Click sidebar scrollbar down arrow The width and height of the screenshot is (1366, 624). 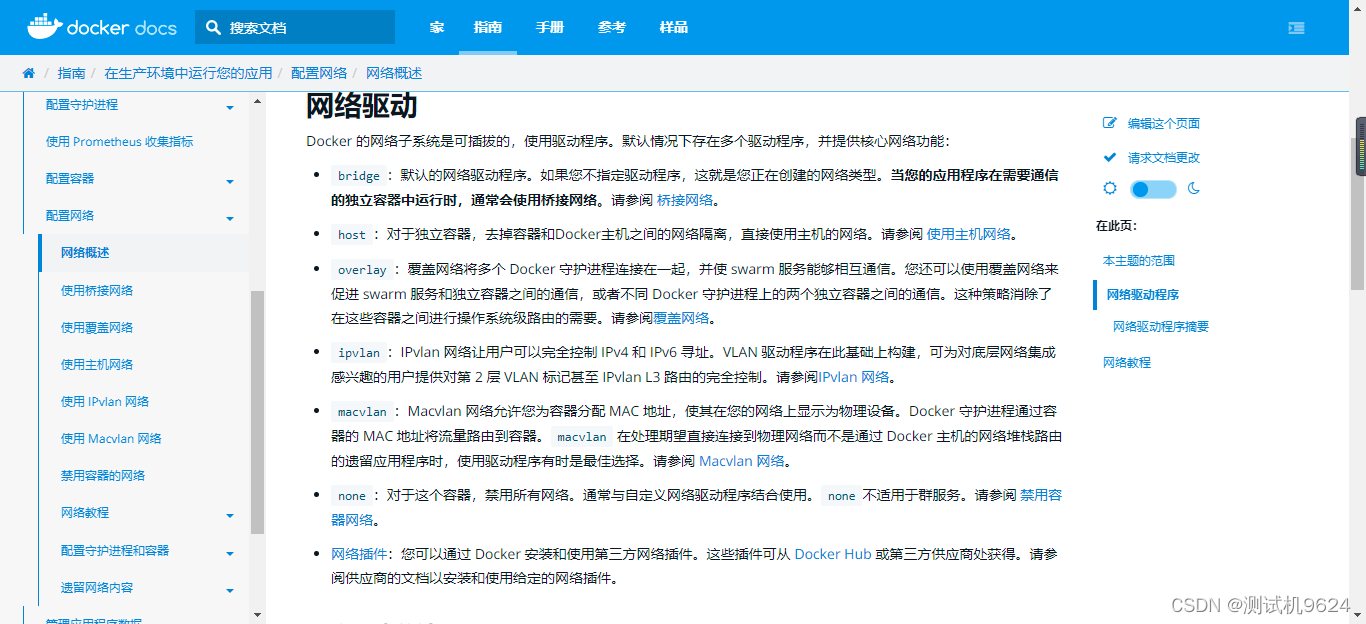tap(257, 615)
